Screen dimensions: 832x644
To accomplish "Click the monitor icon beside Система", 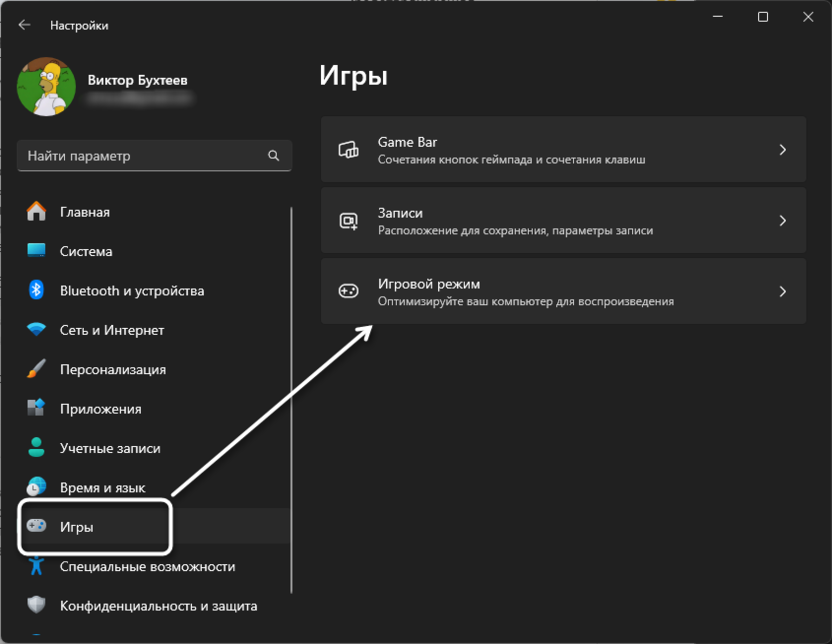I will coord(37,251).
